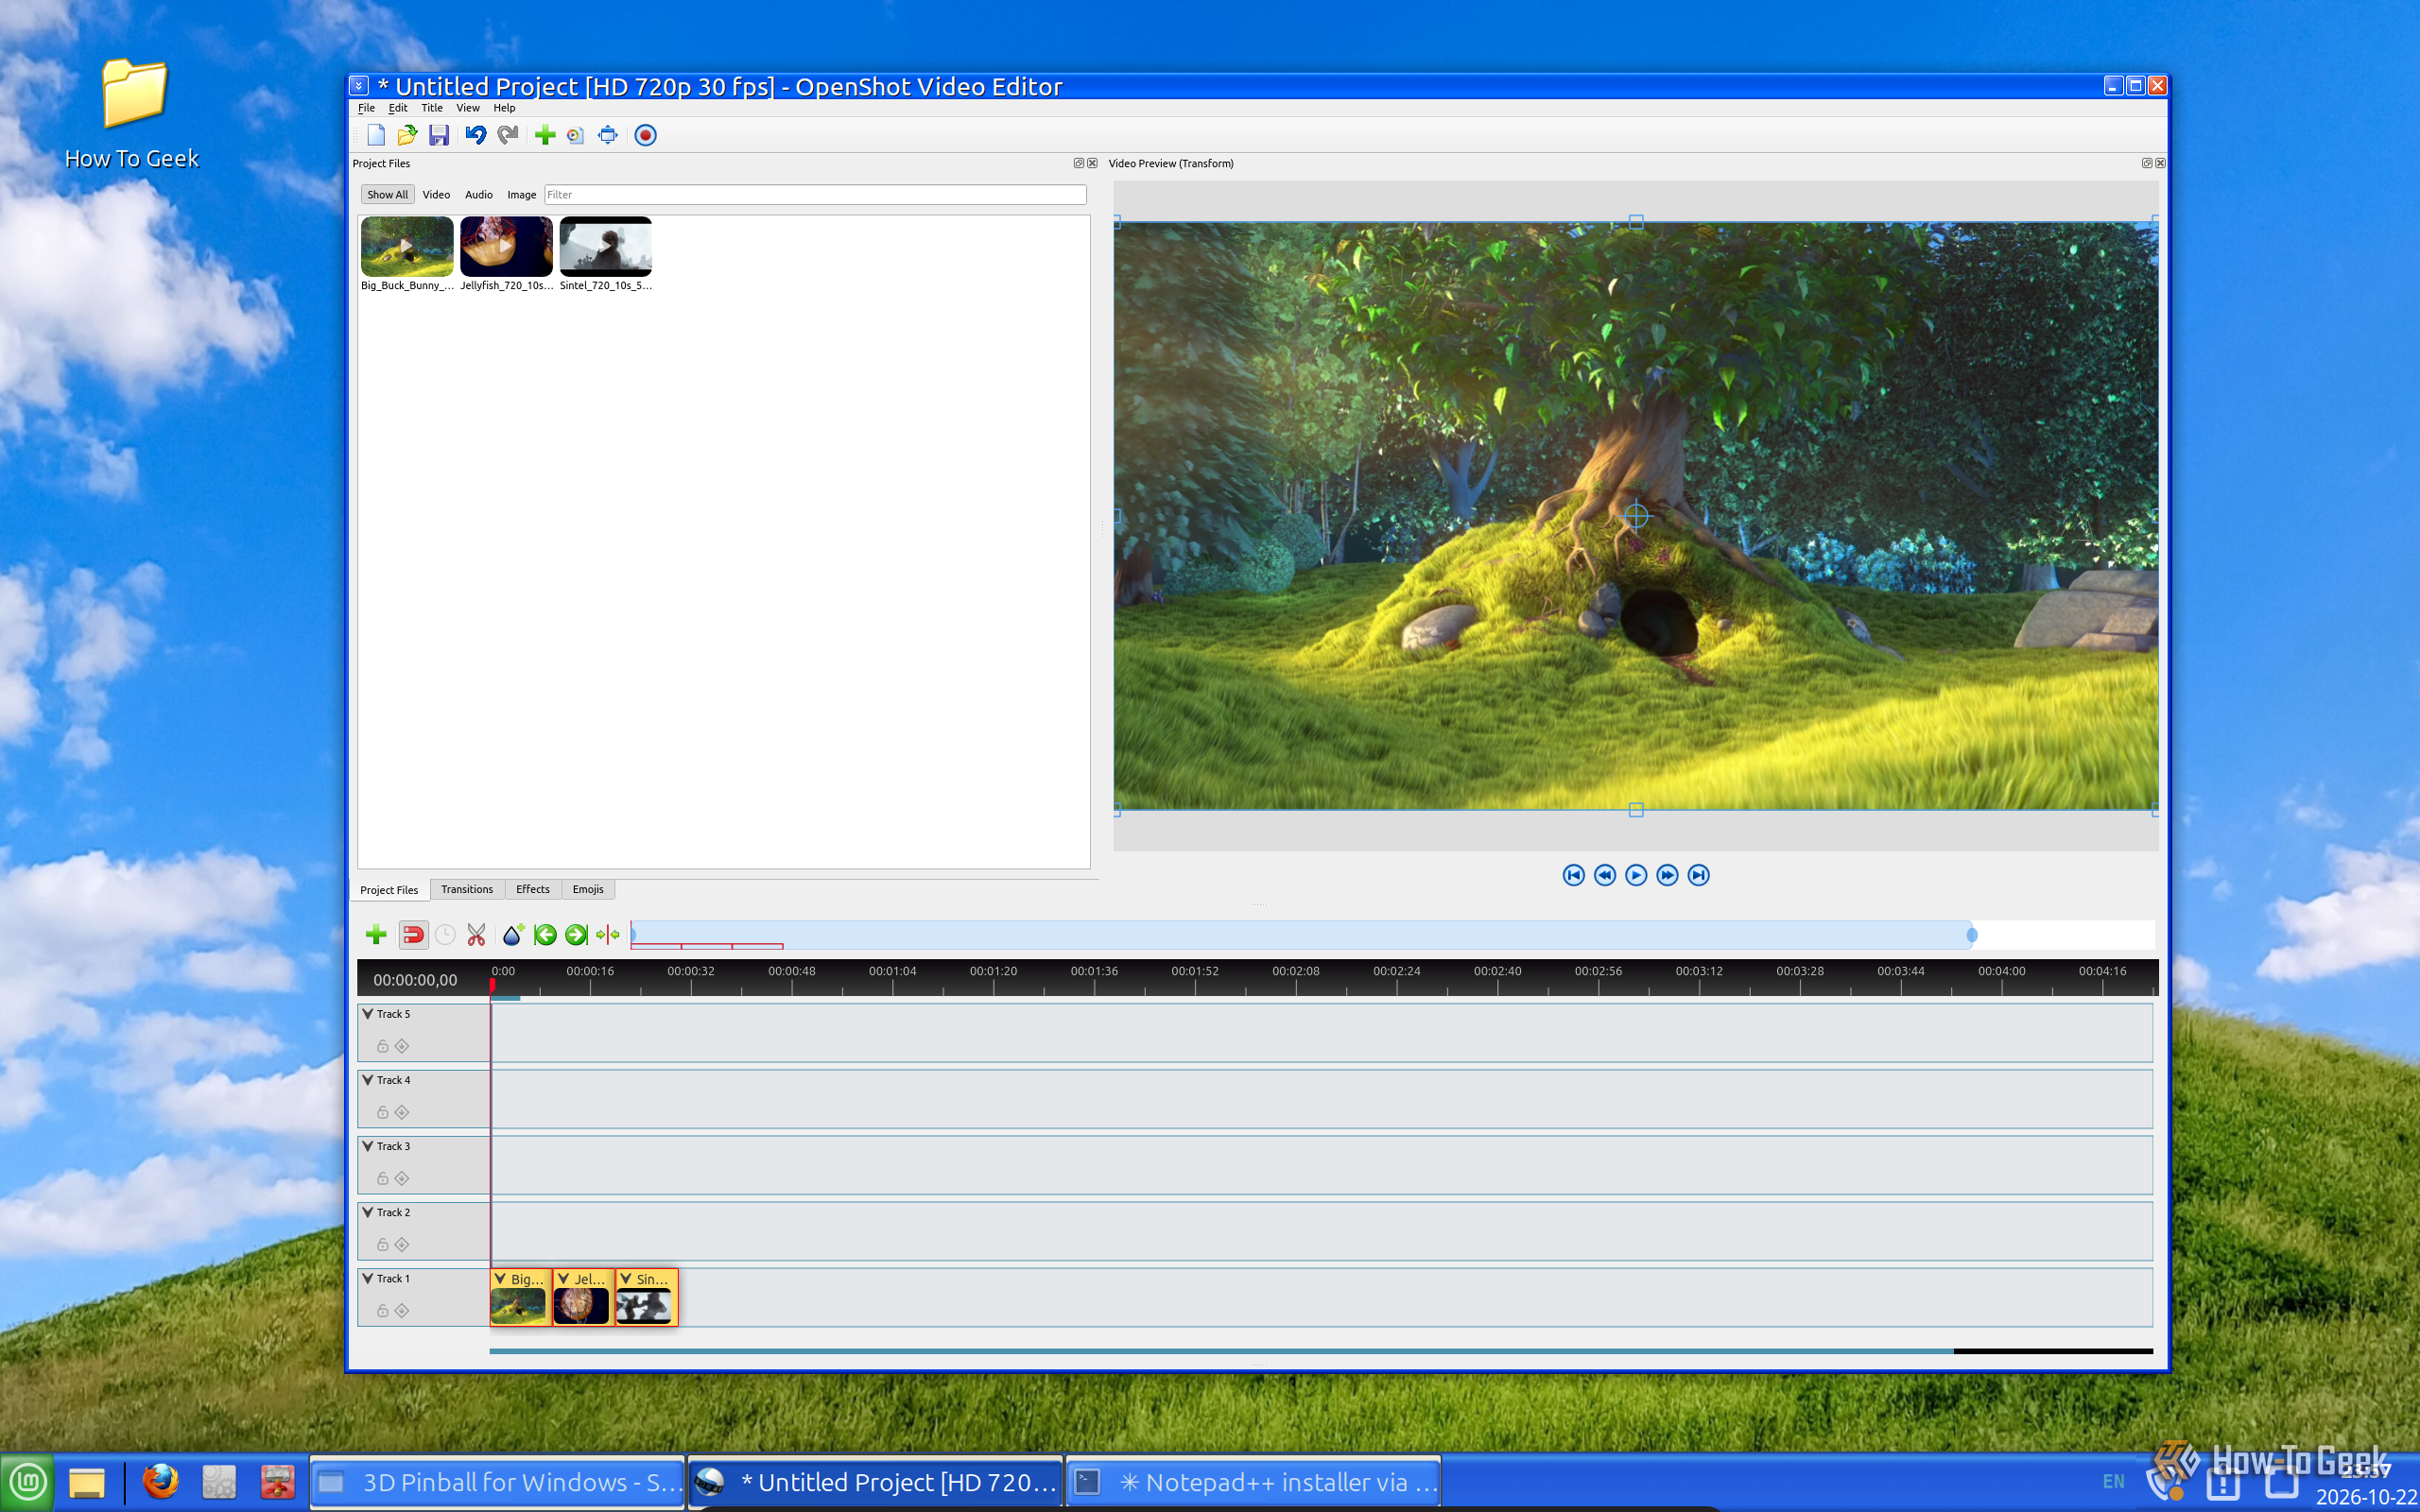Image resolution: width=2420 pixels, height=1512 pixels.
Task: Center the timeline on the playhead
Action: pyautogui.click(x=608, y=935)
